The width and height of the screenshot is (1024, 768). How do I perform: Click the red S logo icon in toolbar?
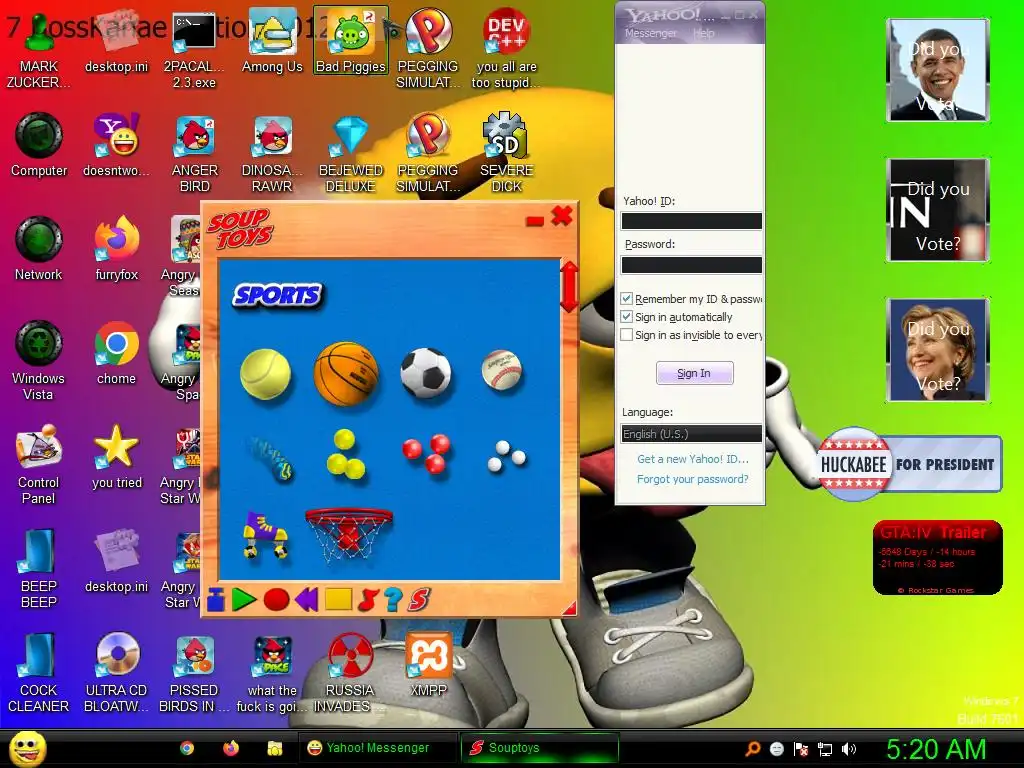pos(419,600)
